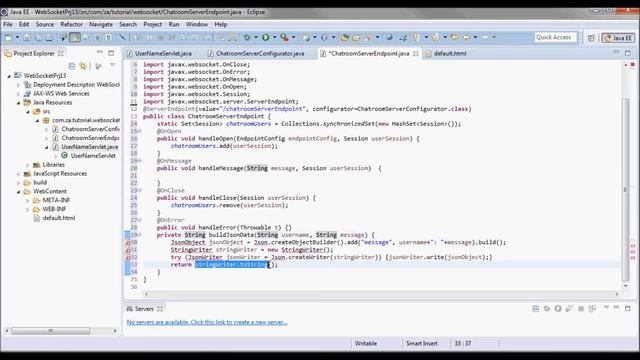Open the Window menu
This screenshot has height=360, width=640.
(197, 24)
